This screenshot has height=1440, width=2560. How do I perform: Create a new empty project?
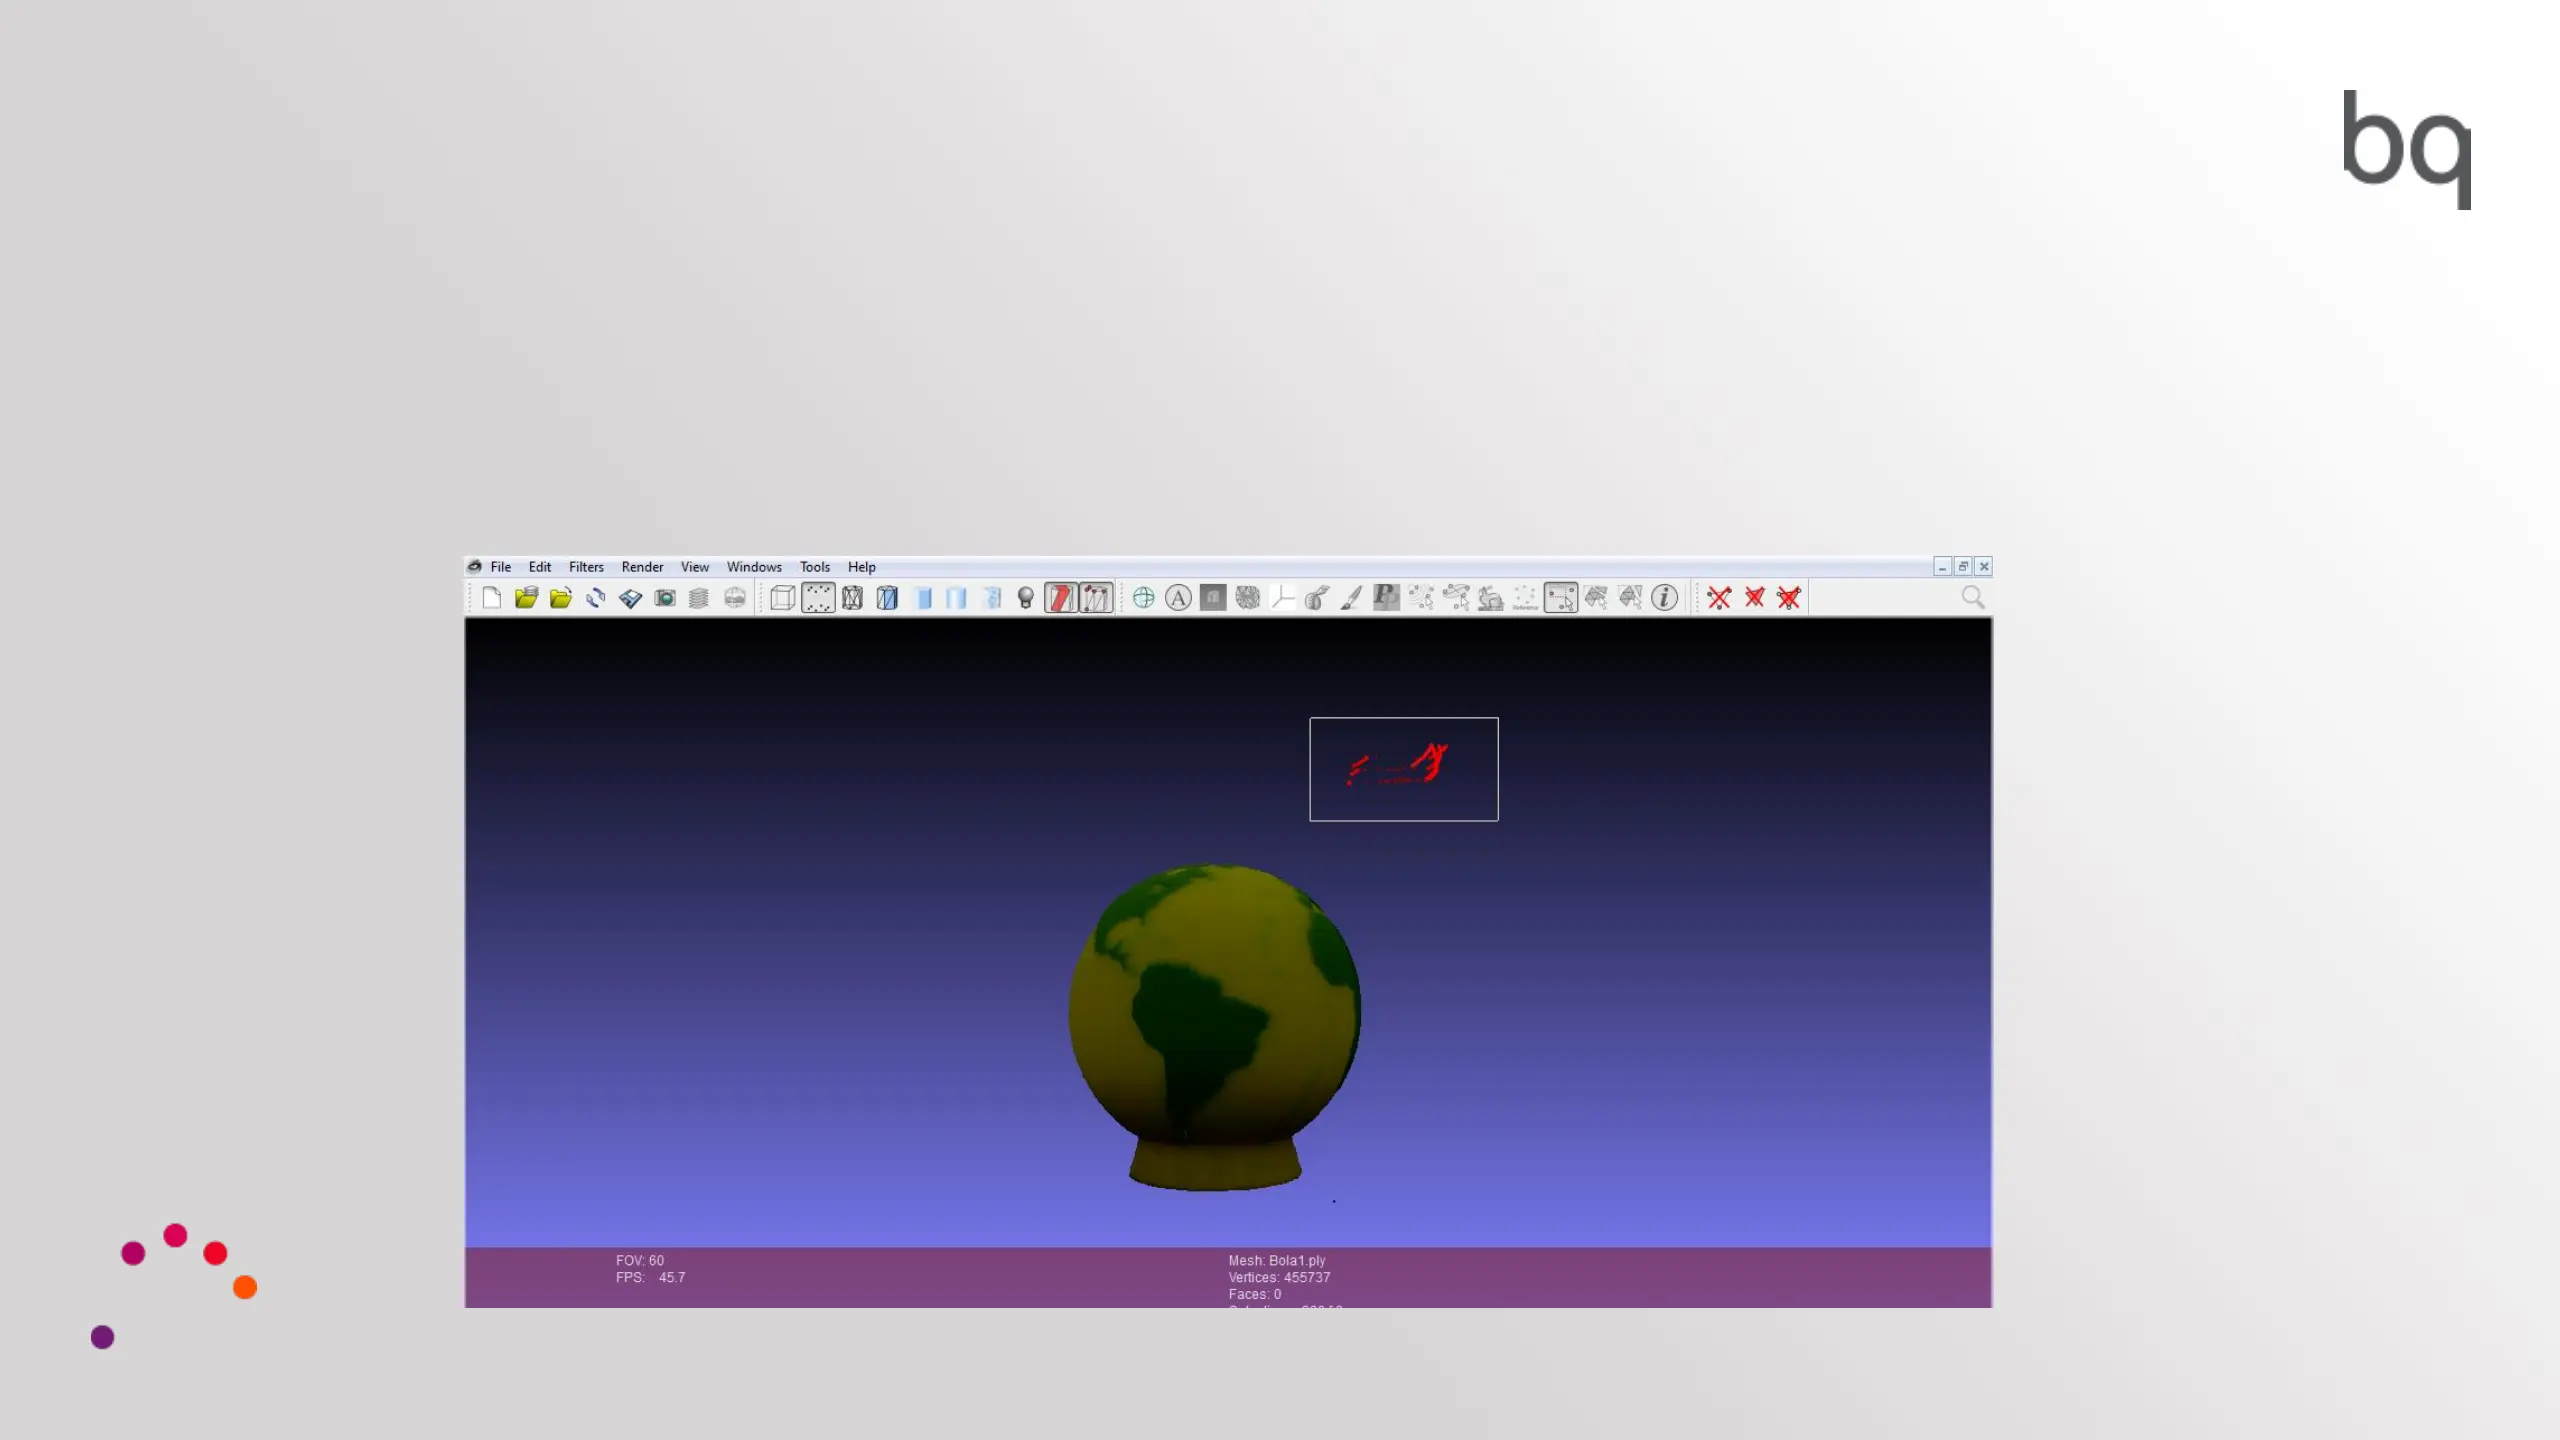tap(491, 598)
